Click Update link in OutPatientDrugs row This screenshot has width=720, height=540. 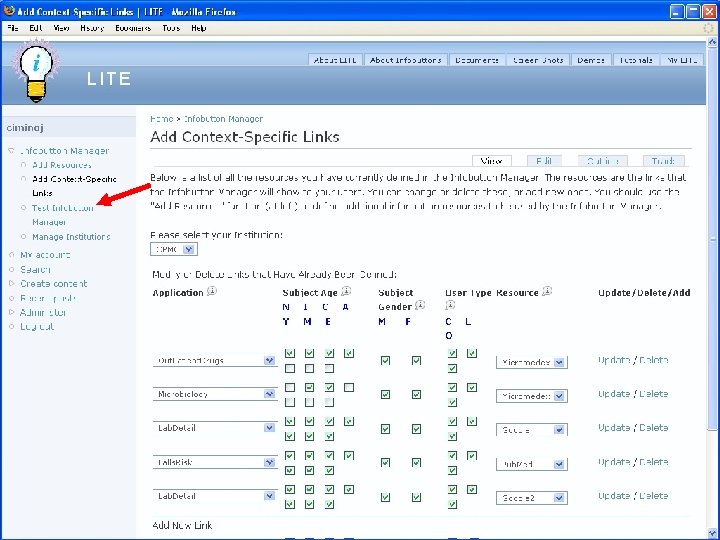click(613, 360)
